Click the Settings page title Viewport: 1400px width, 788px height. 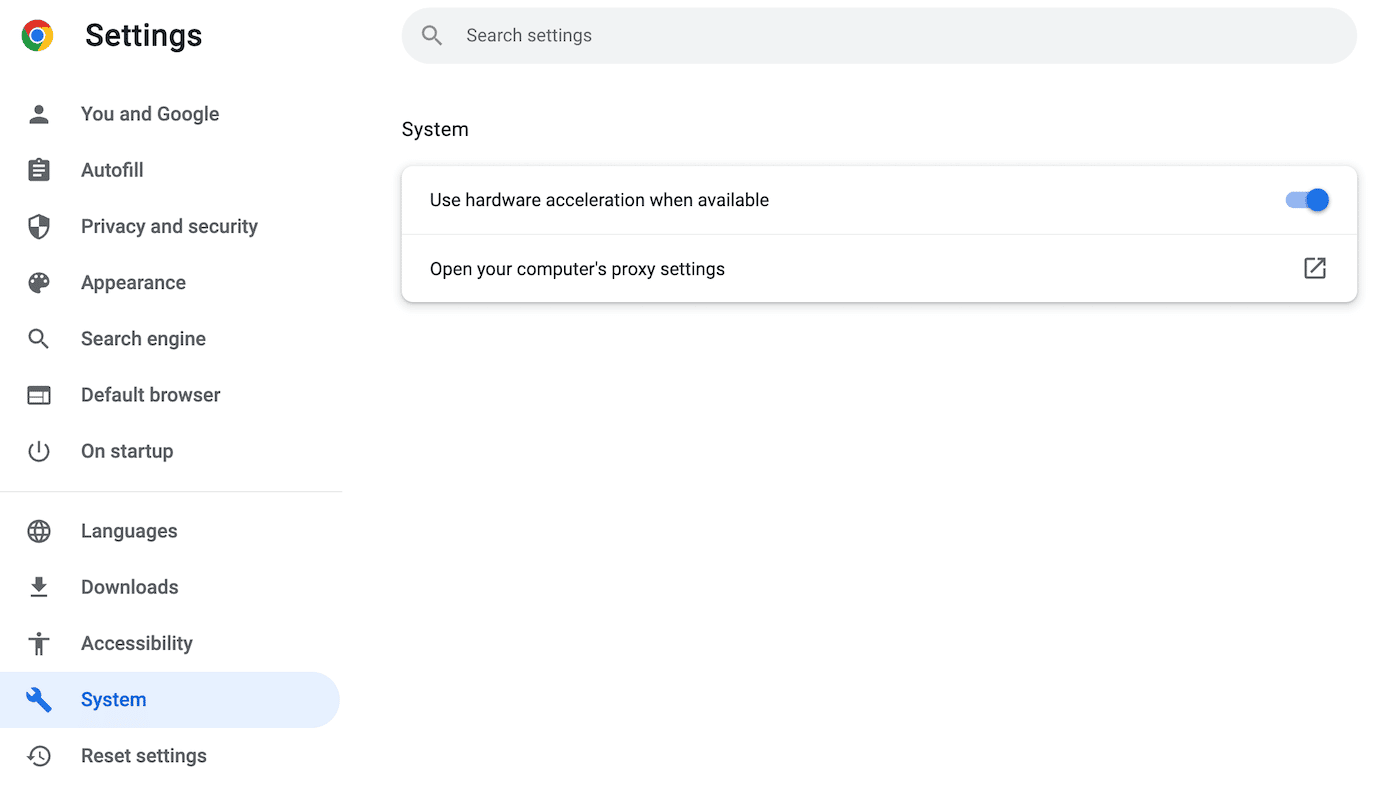pos(143,36)
